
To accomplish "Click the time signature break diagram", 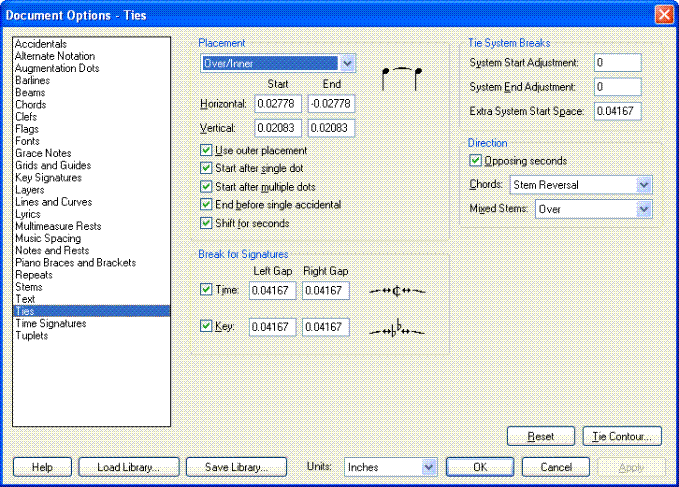I will click(397, 290).
